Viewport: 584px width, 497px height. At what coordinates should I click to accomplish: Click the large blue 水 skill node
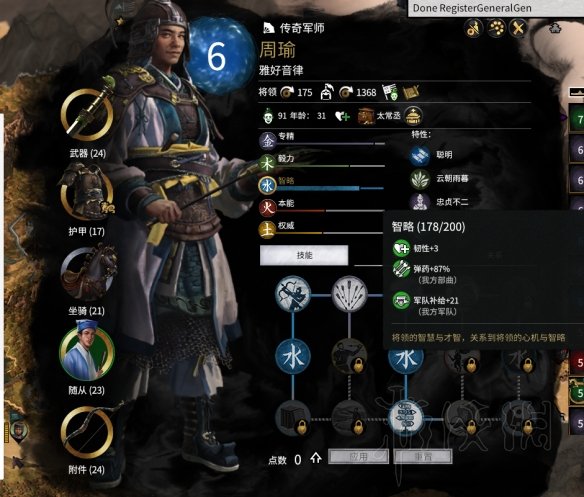[x=293, y=357]
